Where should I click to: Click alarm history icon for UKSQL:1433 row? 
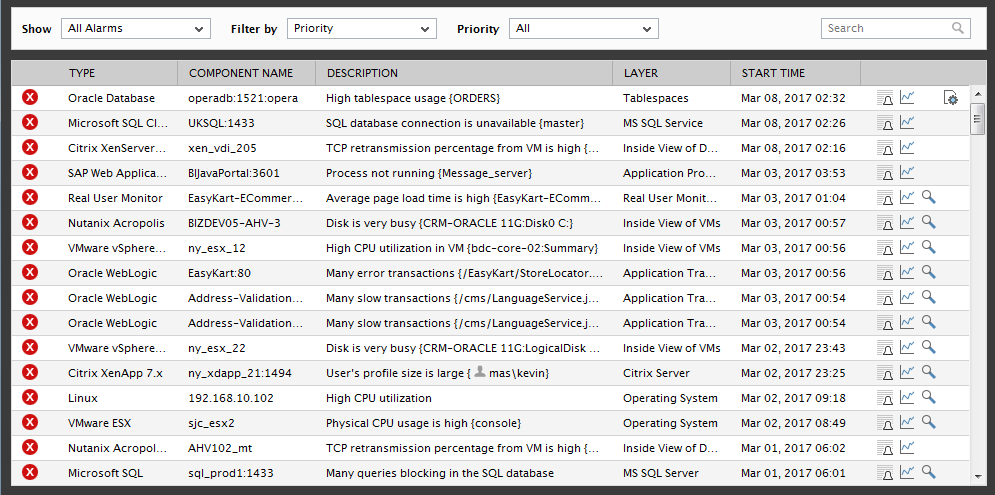coord(885,123)
